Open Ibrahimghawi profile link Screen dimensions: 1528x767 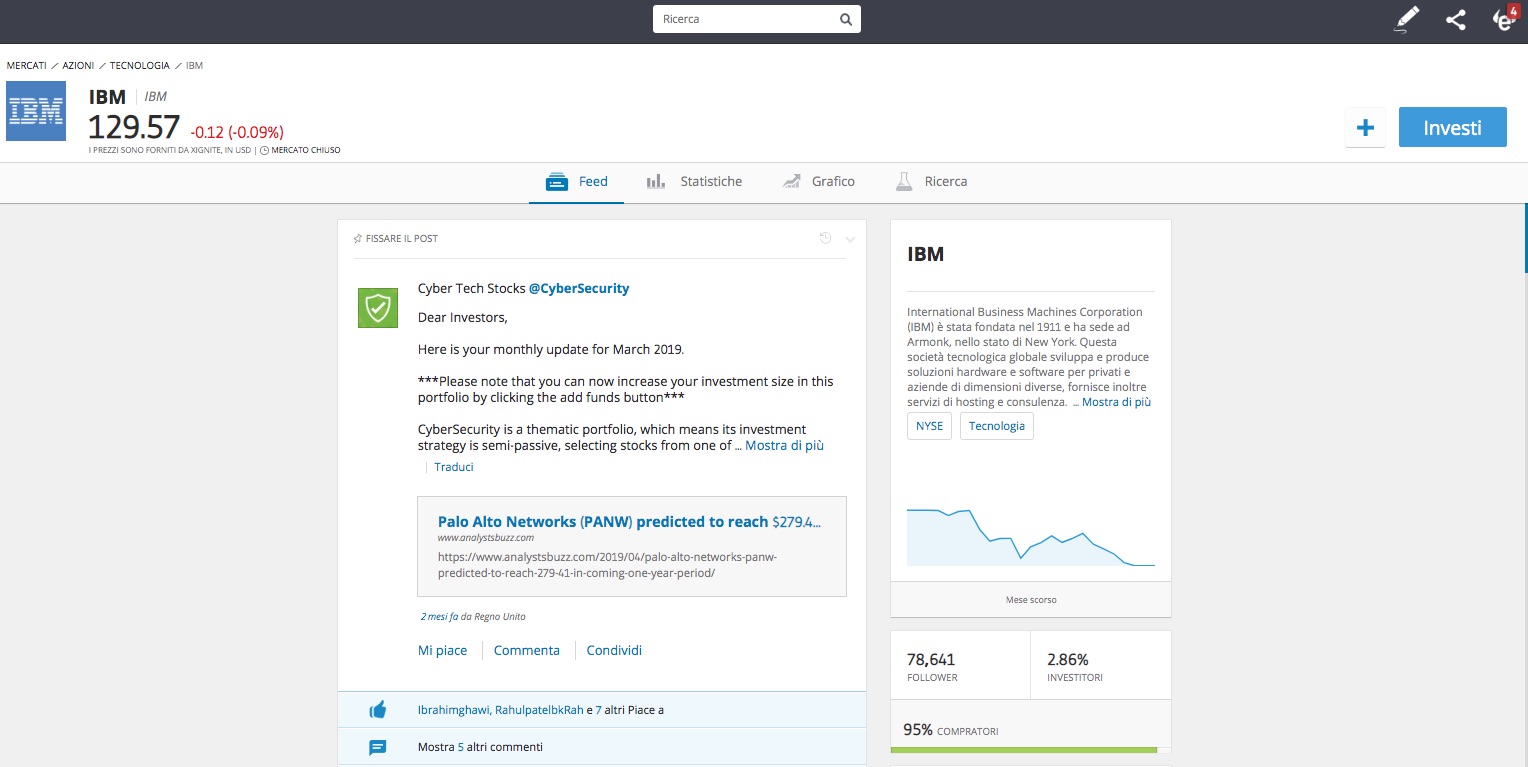pos(454,710)
